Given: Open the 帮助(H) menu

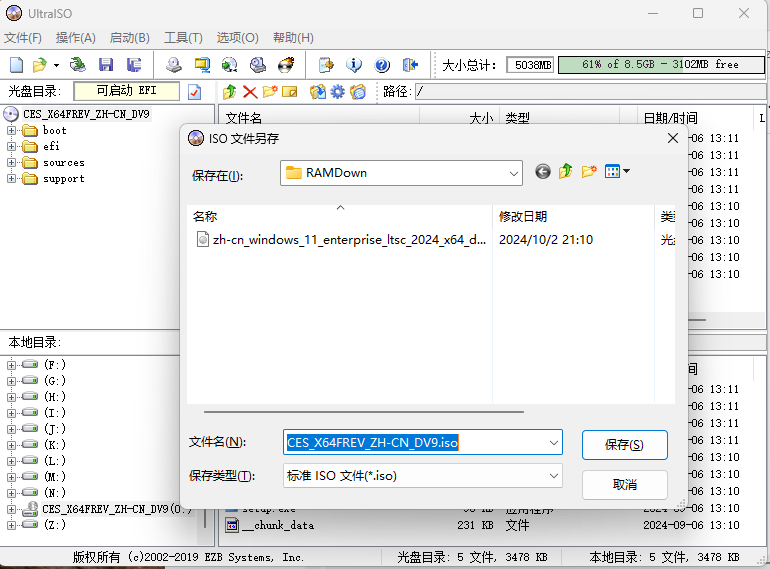Looking at the screenshot, I should [293, 38].
